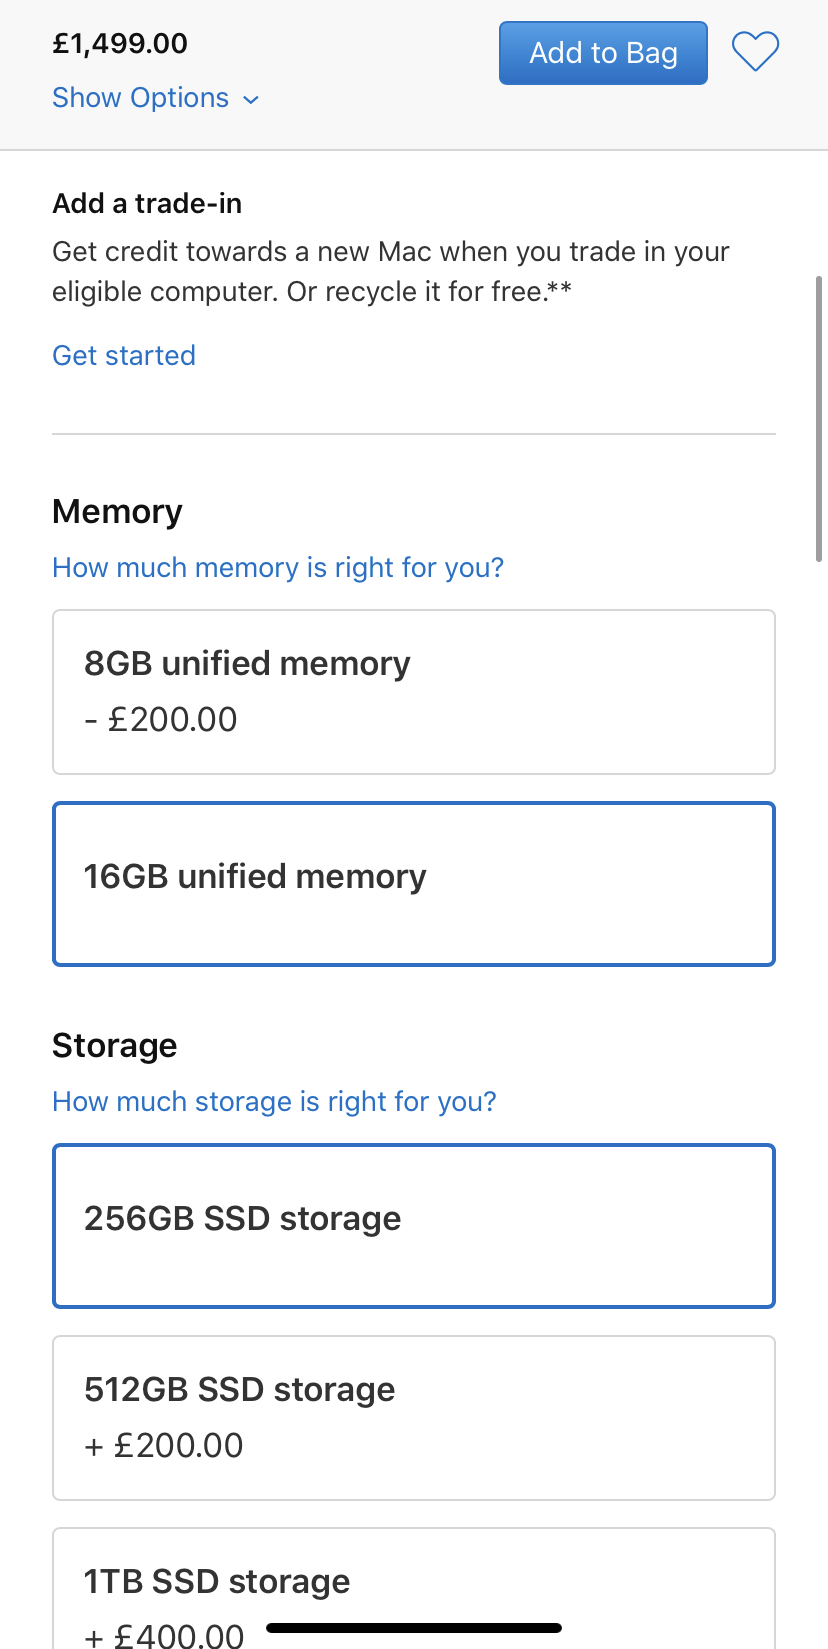Viewport: 828px width, 1649px height.
Task: Select the 8GB unified memory option
Action: (414, 692)
